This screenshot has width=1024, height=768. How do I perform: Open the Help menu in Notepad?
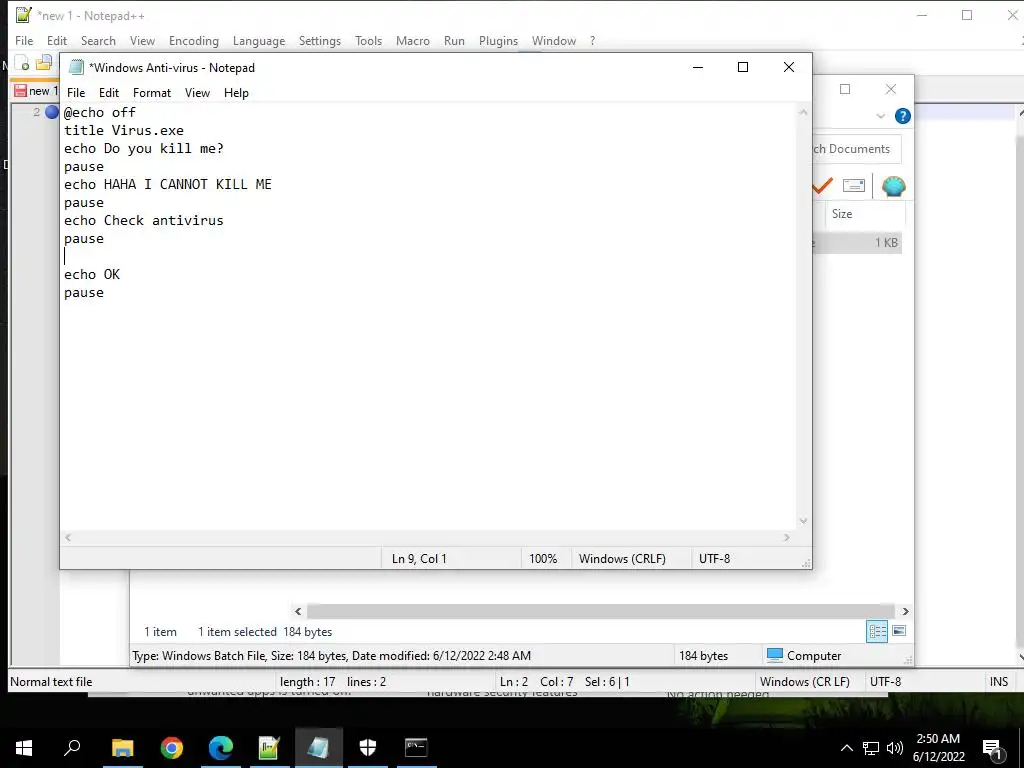236,93
